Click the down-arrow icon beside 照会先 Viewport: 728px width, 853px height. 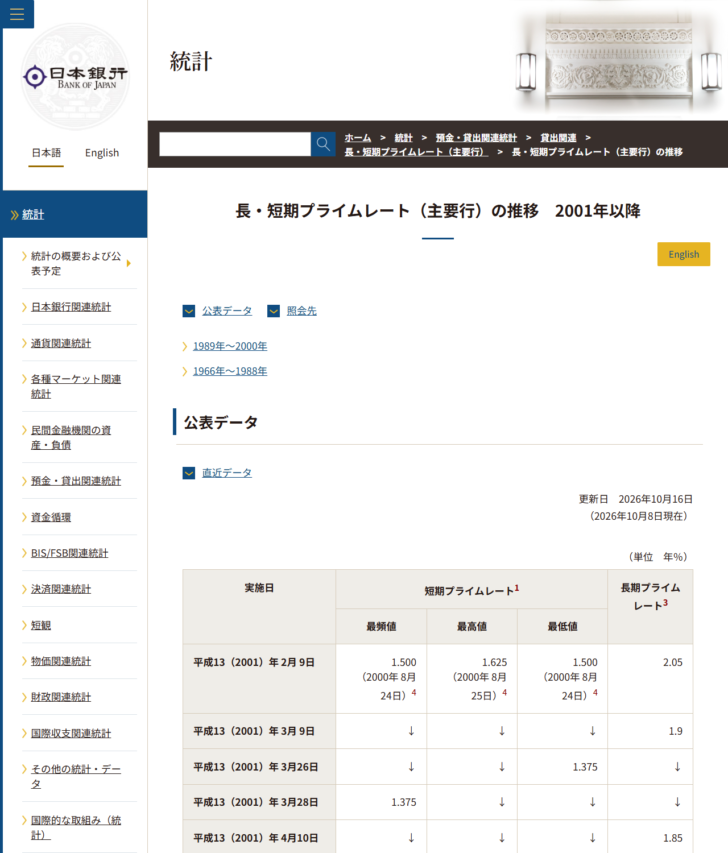[x=274, y=311]
